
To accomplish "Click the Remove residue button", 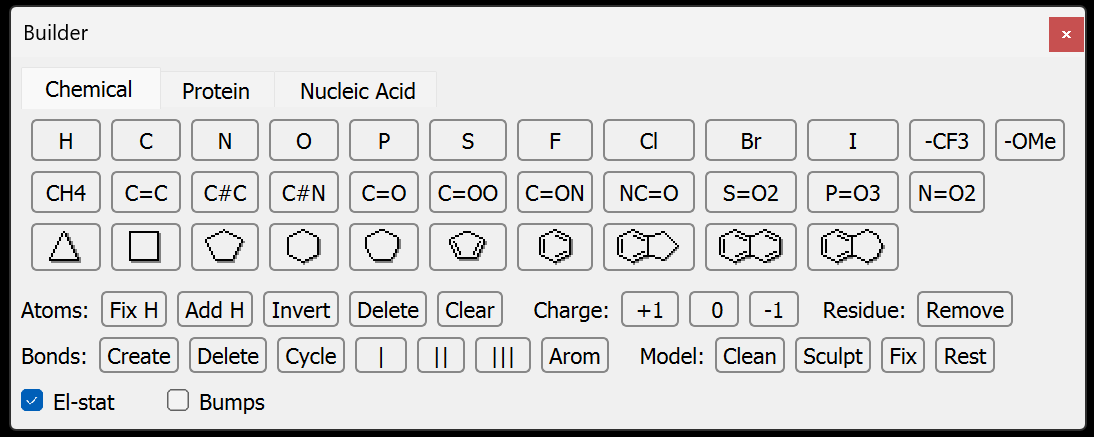I will click(x=965, y=310).
